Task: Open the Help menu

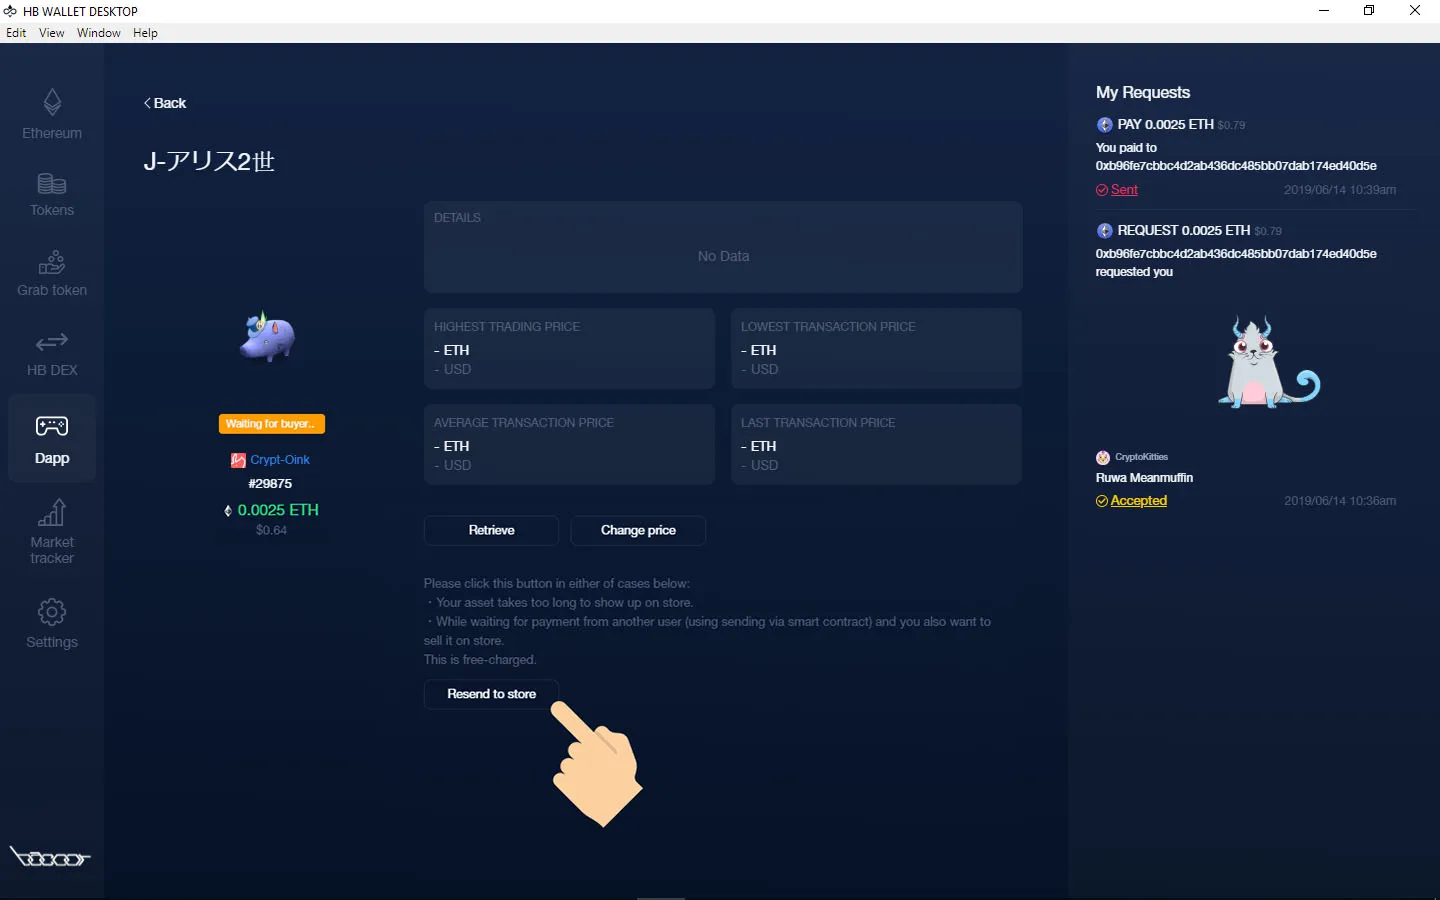Action: (145, 33)
